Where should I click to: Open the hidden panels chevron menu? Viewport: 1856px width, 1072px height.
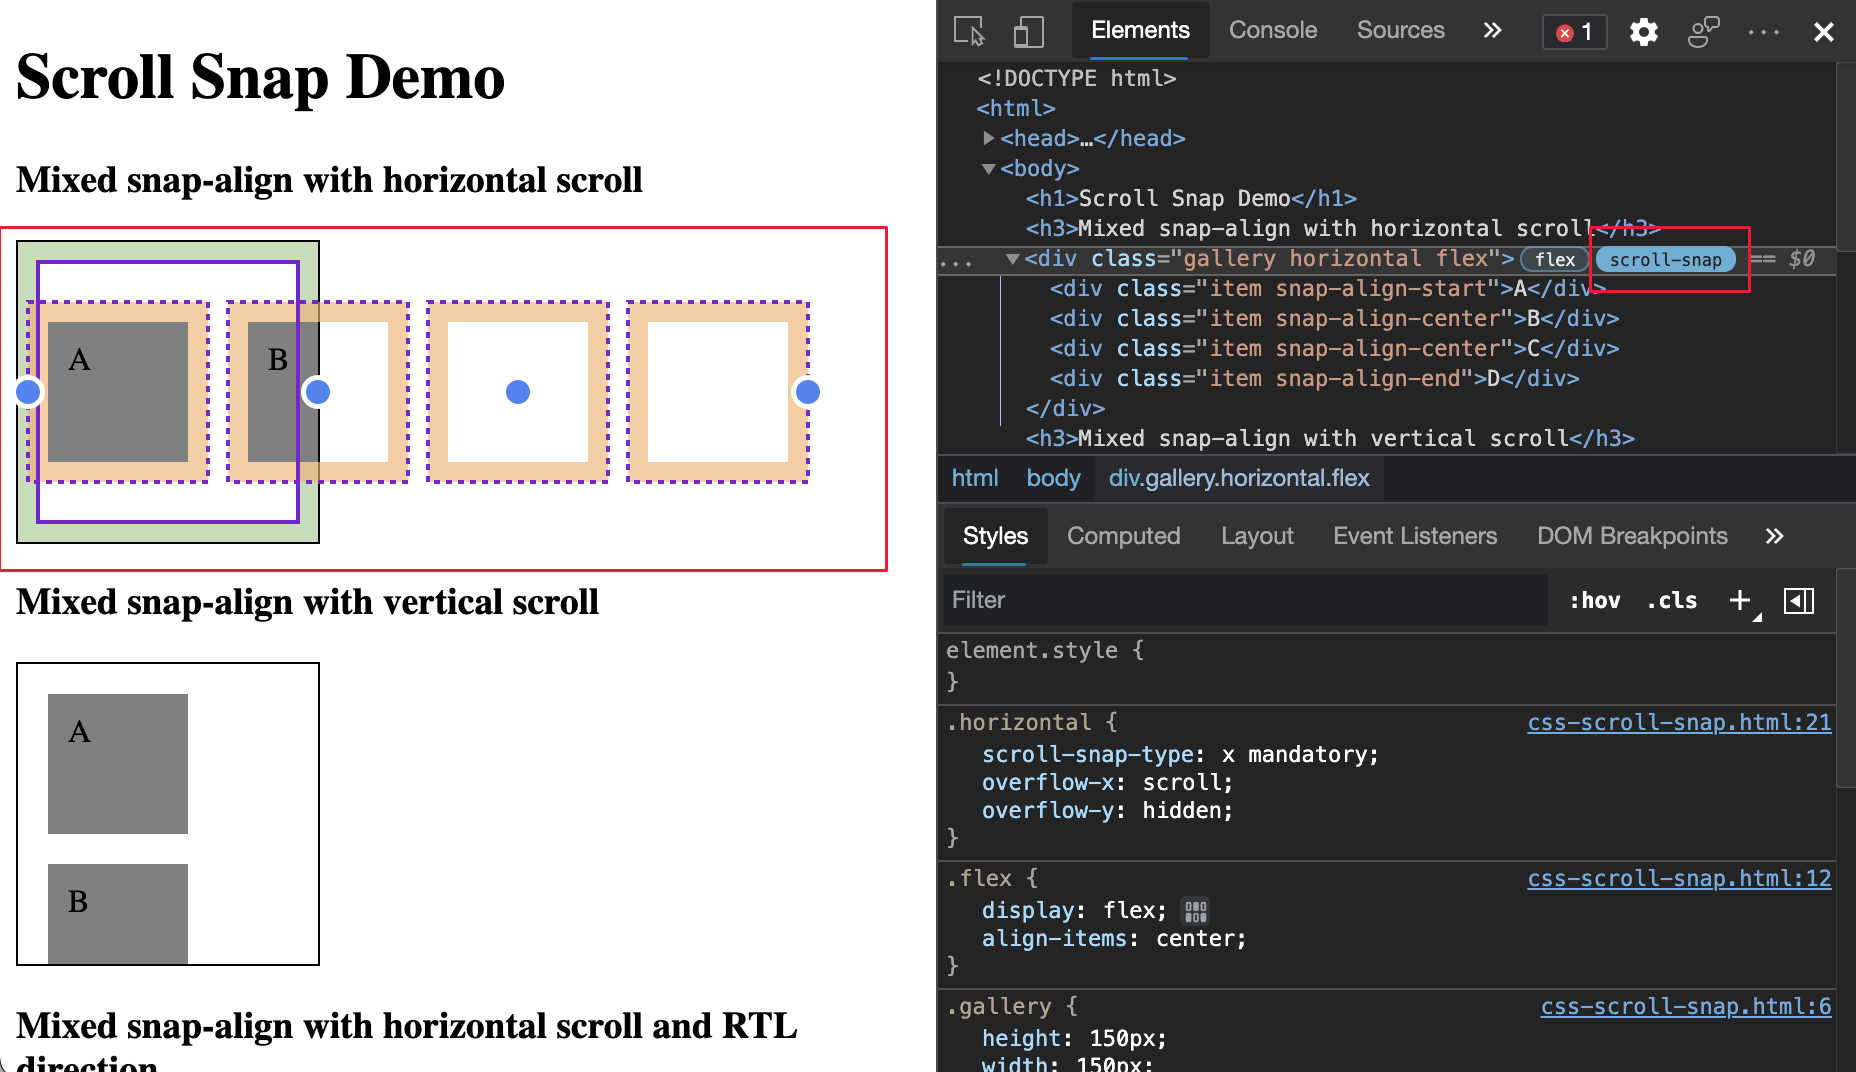pyautogui.click(x=1775, y=536)
